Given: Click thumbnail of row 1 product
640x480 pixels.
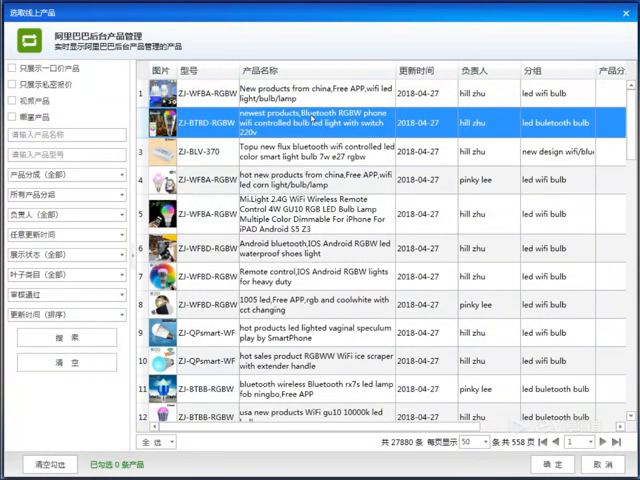Looking at the screenshot, I should [162, 93].
